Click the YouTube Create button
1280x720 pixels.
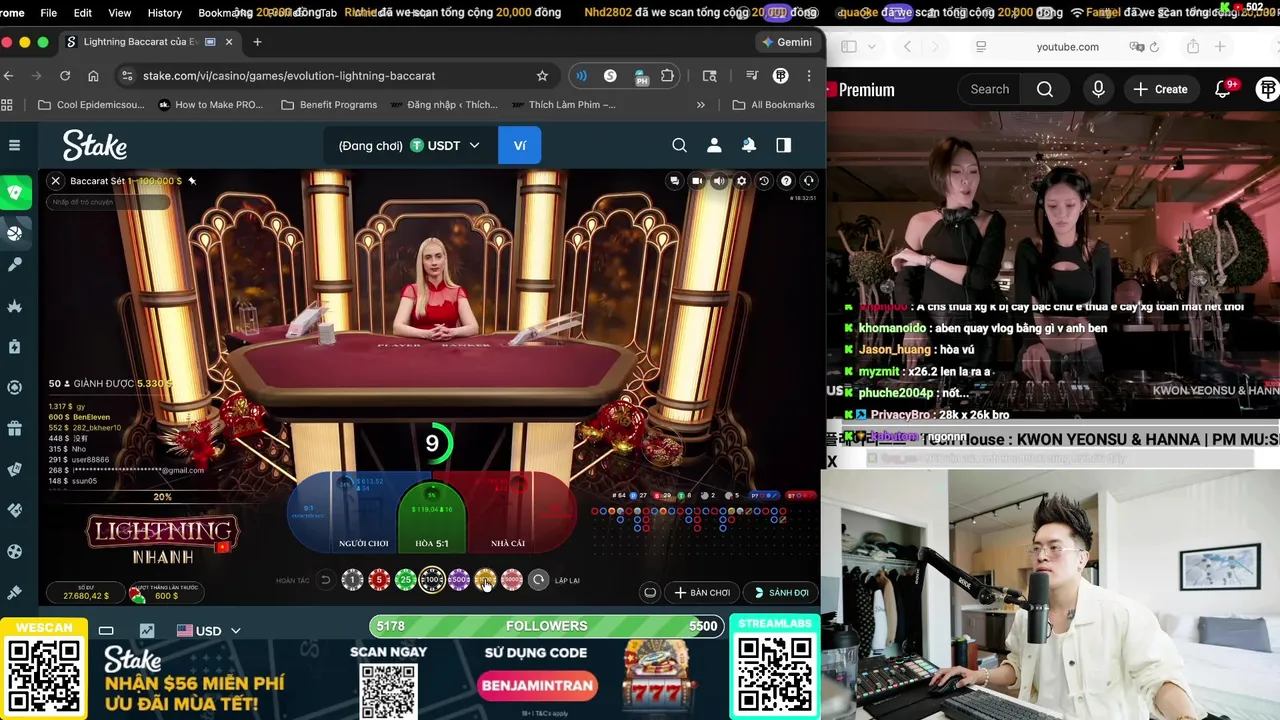point(1160,89)
